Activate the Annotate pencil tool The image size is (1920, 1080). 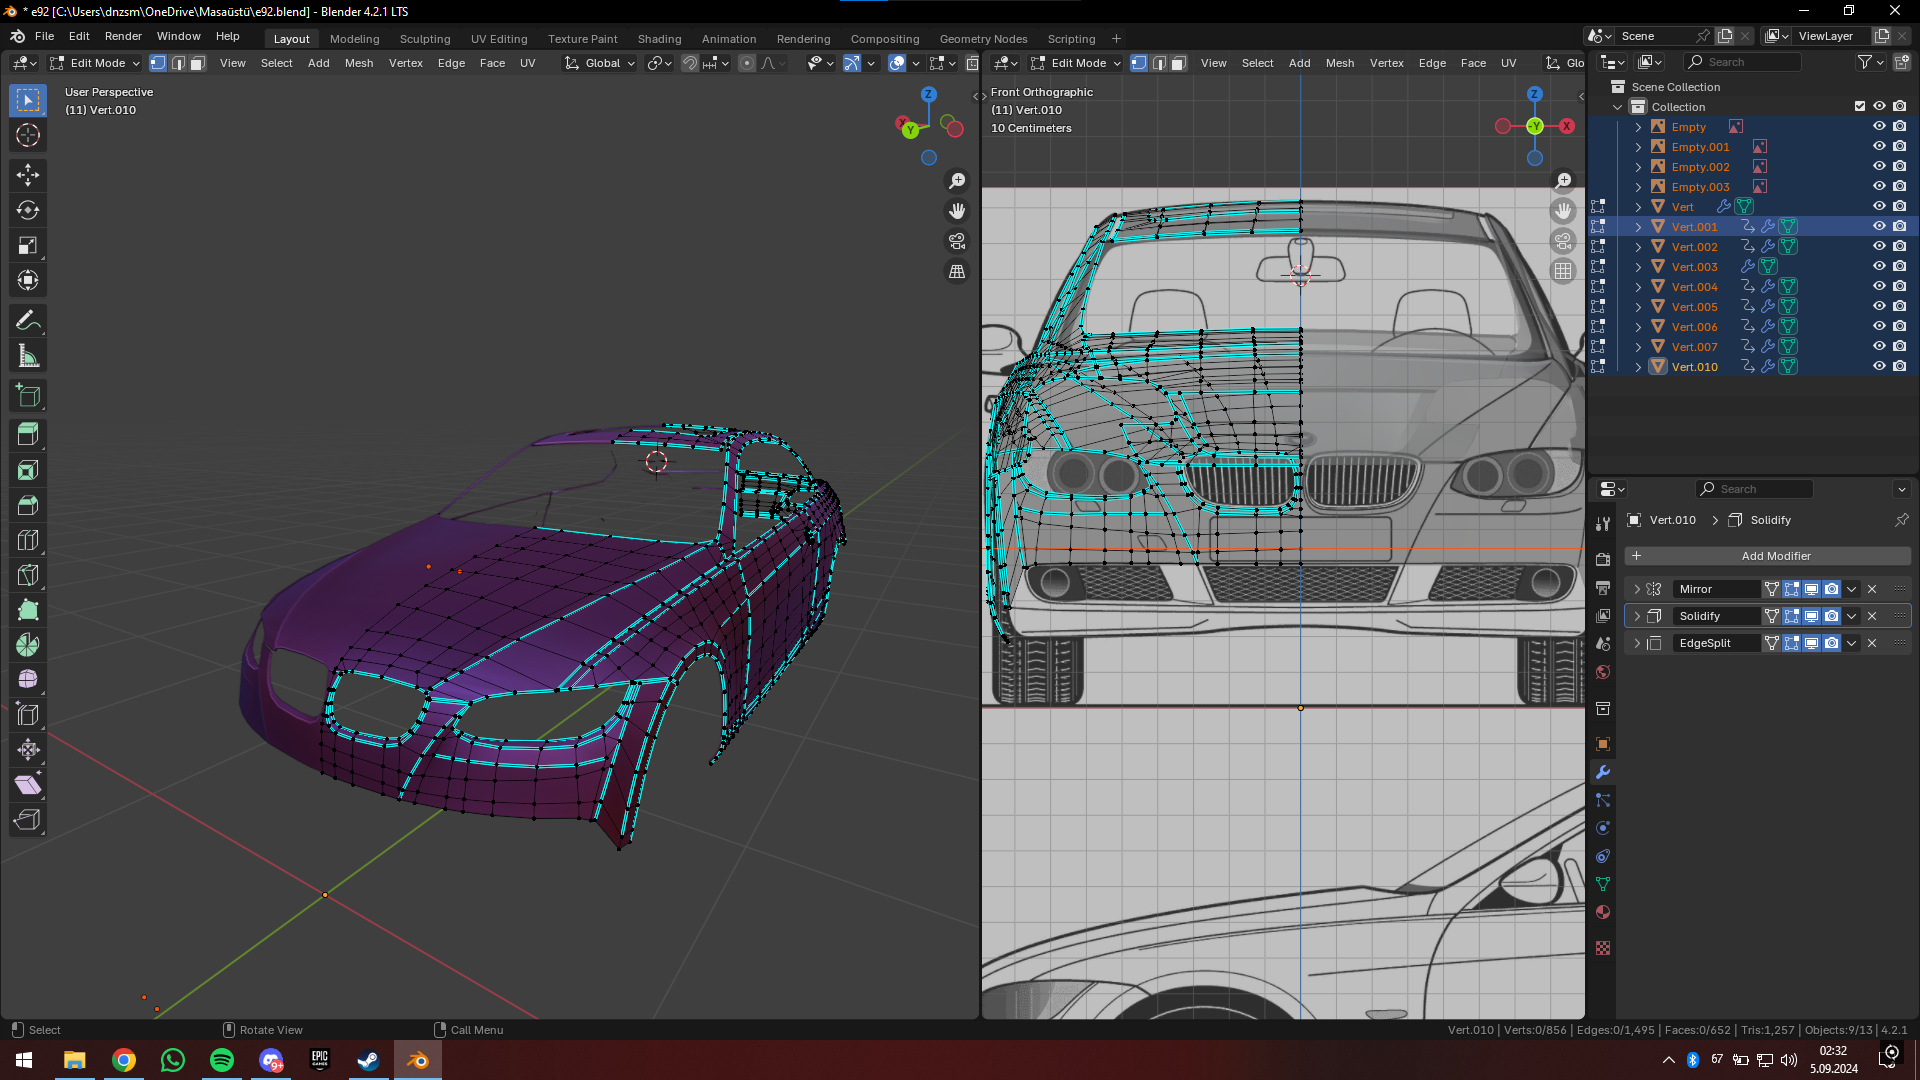27,321
